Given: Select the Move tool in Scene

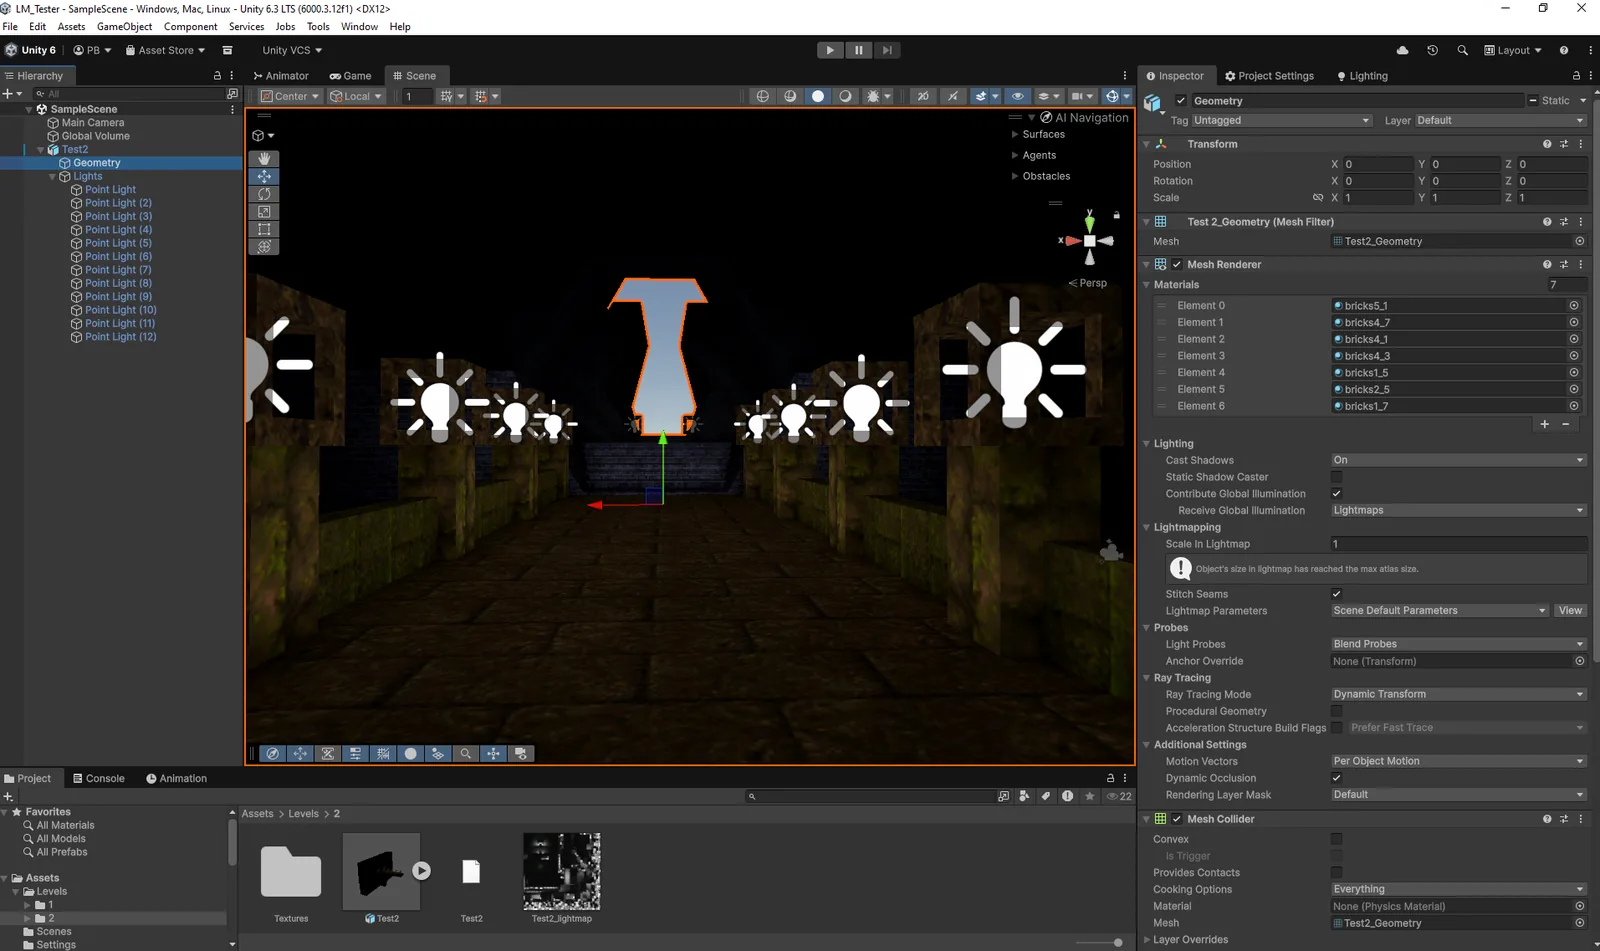Looking at the screenshot, I should [x=264, y=176].
